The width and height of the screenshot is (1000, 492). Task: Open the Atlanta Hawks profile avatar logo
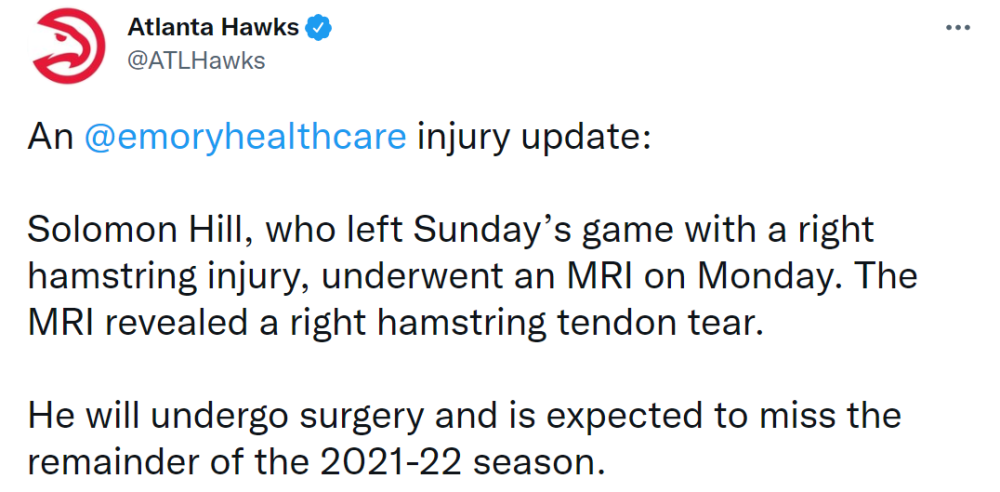[x=68, y=45]
